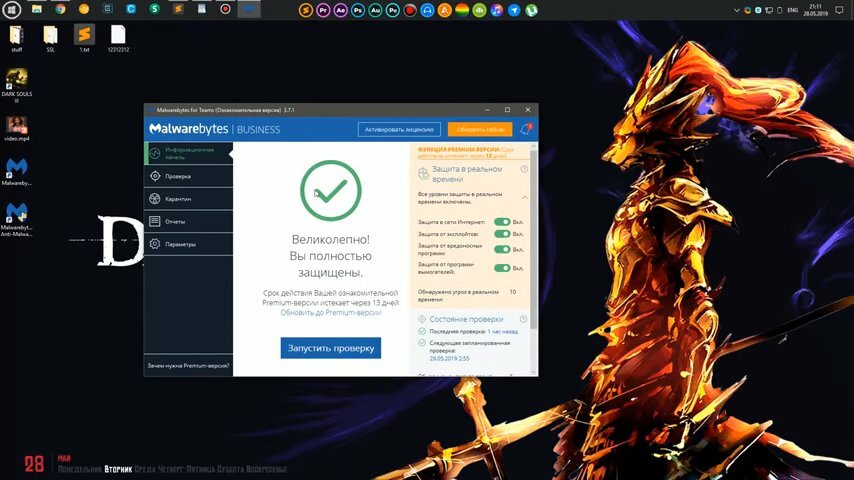Viewport: 854px width, 480px height.
Task: Select the video.mp4 file on desktop
Action: pos(17,129)
